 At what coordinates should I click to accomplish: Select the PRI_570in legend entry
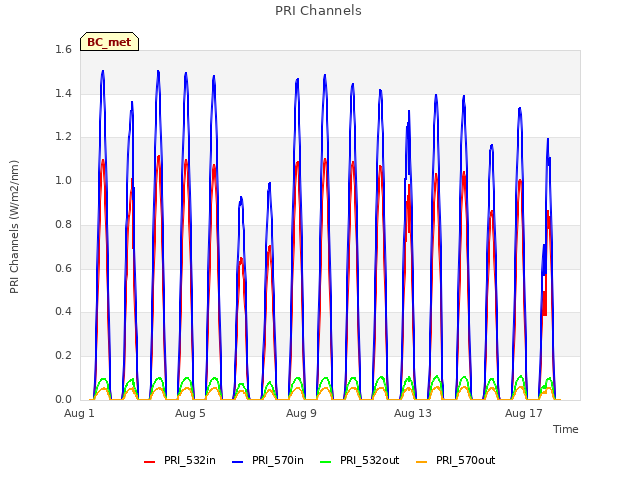(x=268, y=460)
